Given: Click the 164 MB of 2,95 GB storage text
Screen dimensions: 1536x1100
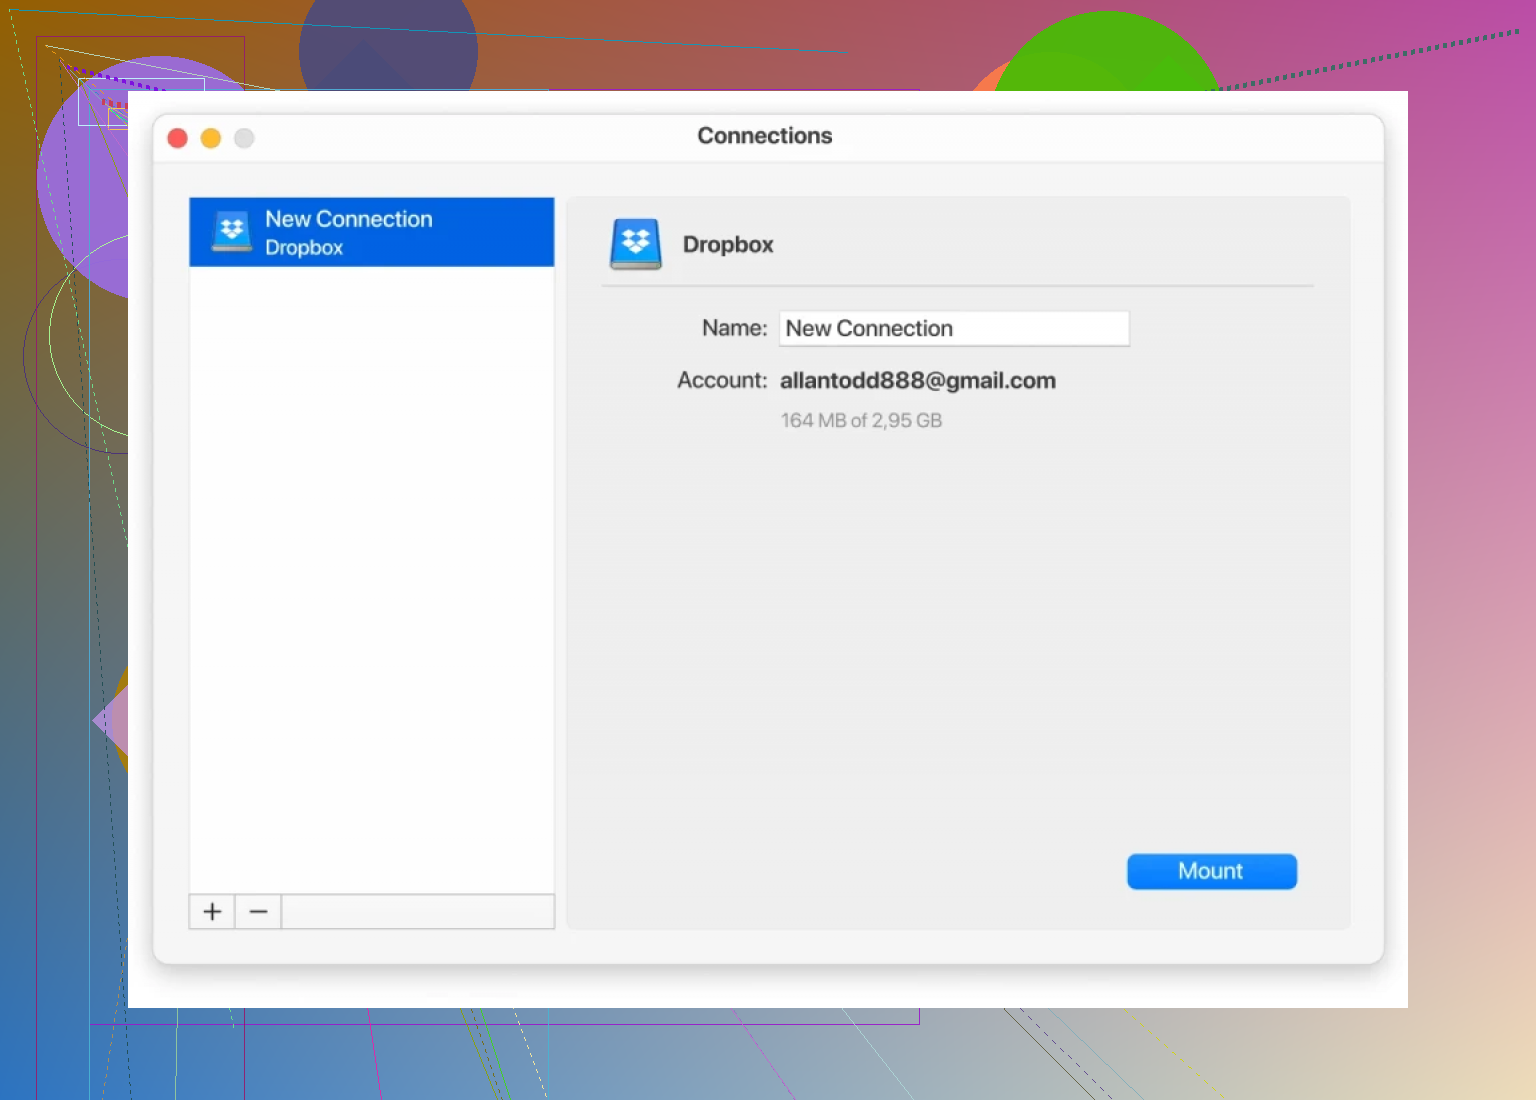Looking at the screenshot, I should pyautogui.click(x=861, y=421).
